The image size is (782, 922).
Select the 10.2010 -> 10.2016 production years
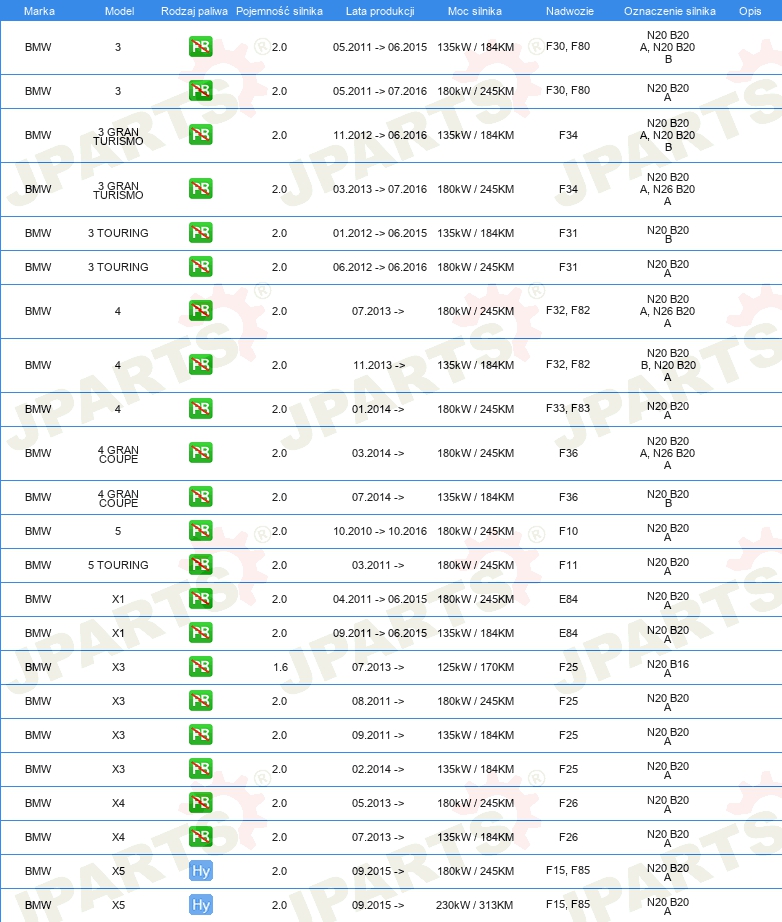(380, 532)
